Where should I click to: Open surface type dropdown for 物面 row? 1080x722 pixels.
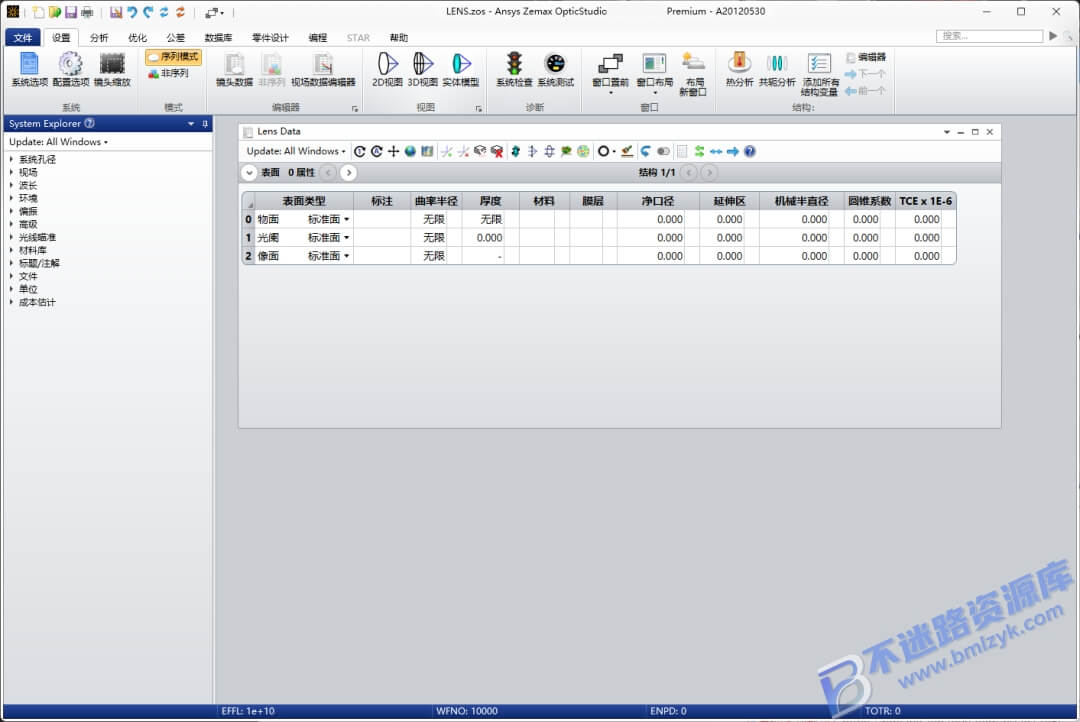(x=346, y=219)
